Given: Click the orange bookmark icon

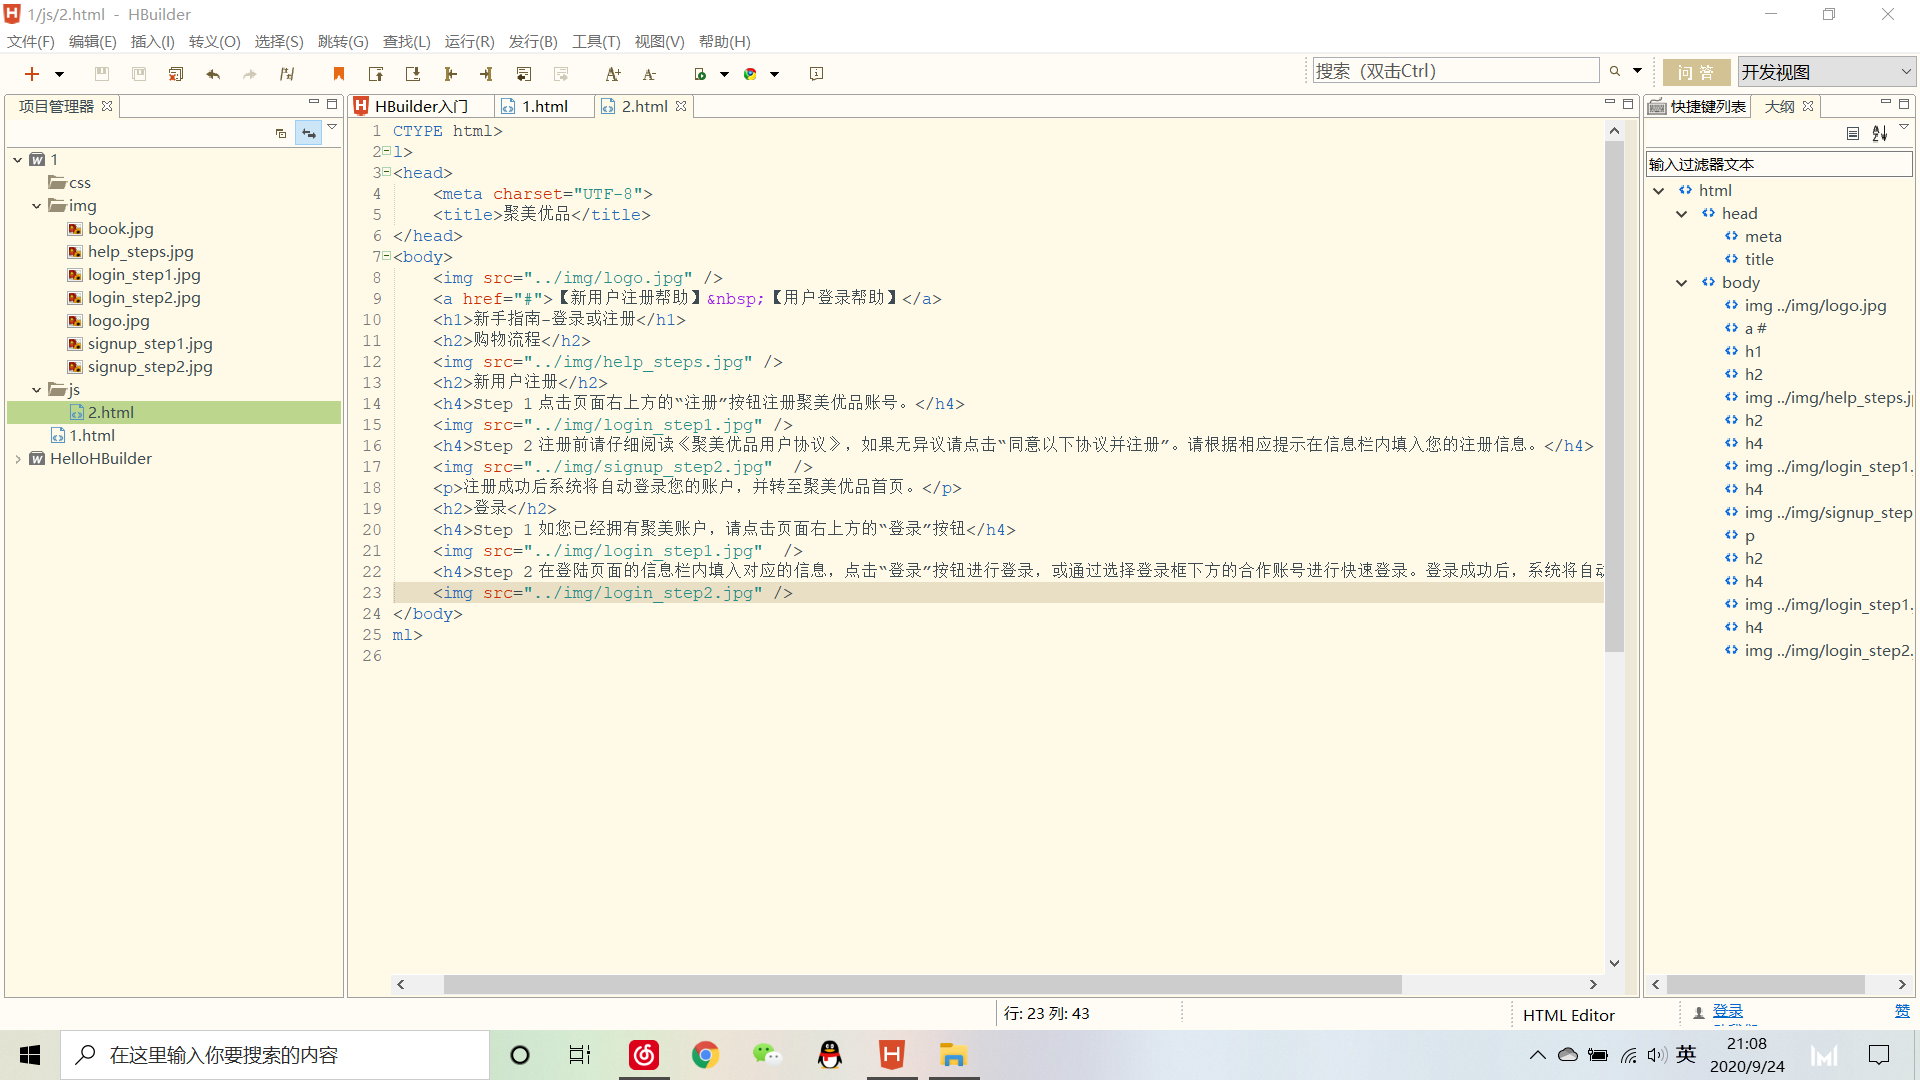Looking at the screenshot, I should click(339, 74).
